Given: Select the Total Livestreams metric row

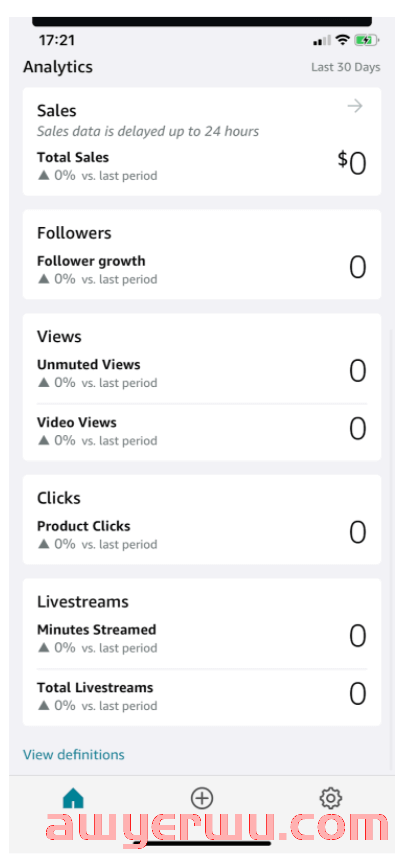Looking at the screenshot, I should click(202, 696).
